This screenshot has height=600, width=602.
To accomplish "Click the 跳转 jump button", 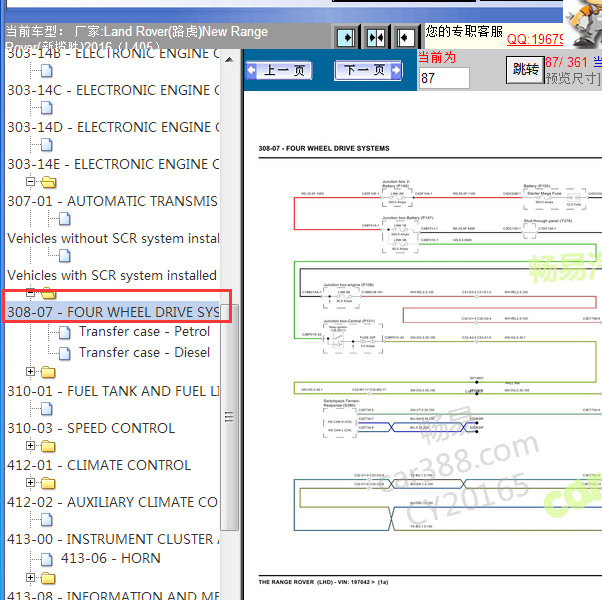I will pos(525,69).
